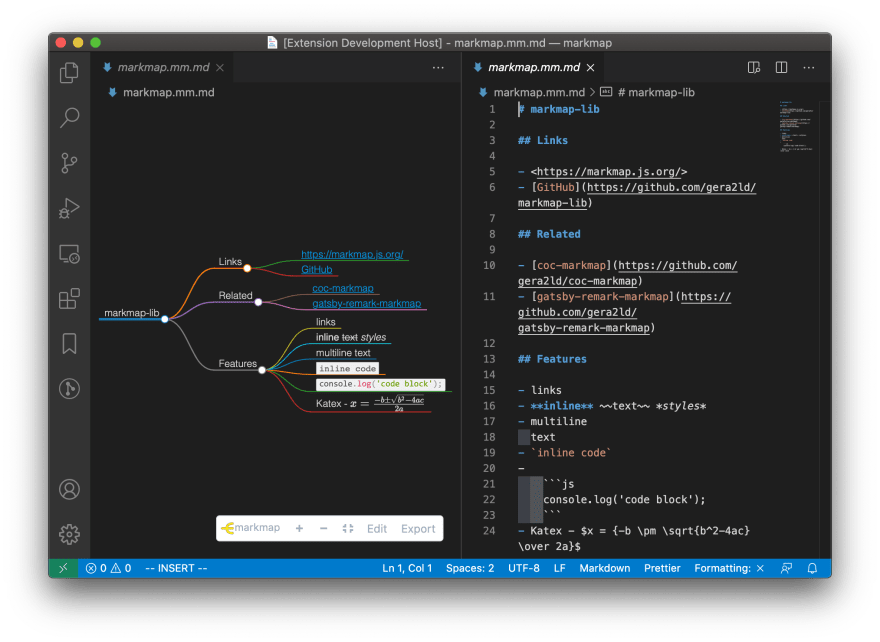880x642 pixels.
Task: Click the https://markmap.js.org/ URL on line 5
Action: (x=608, y=171)
